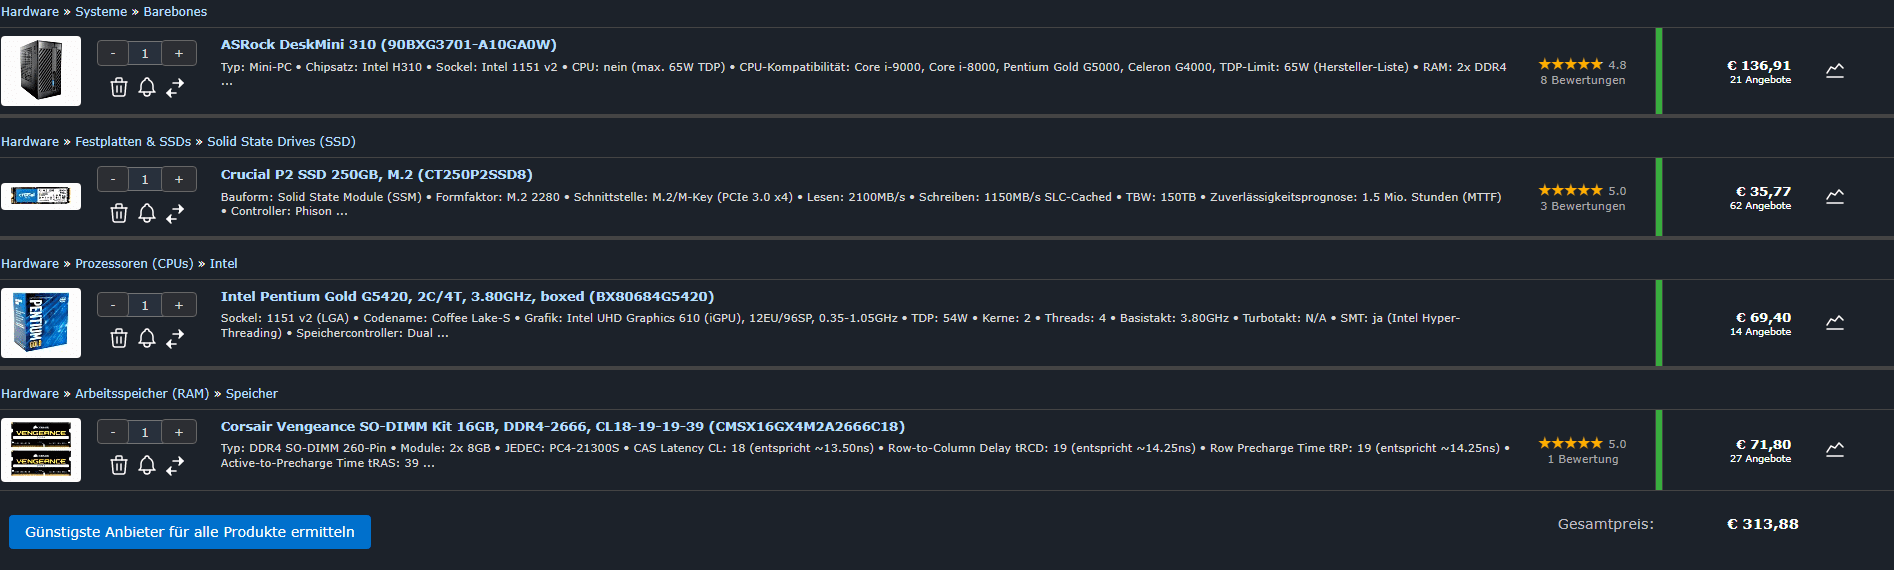Go to Barebones breadcrumb category
This screenshot has width=1894, height=570.
[175, 12]
